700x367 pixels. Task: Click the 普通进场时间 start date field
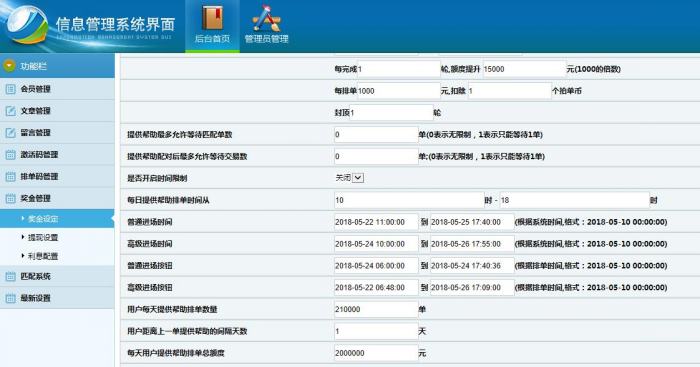tap(376, 222)
